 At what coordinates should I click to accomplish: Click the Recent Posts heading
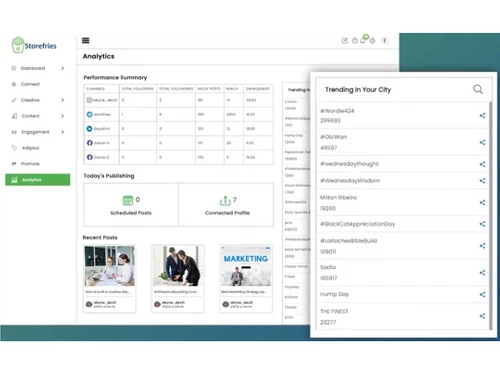click(x=100, y=237)
